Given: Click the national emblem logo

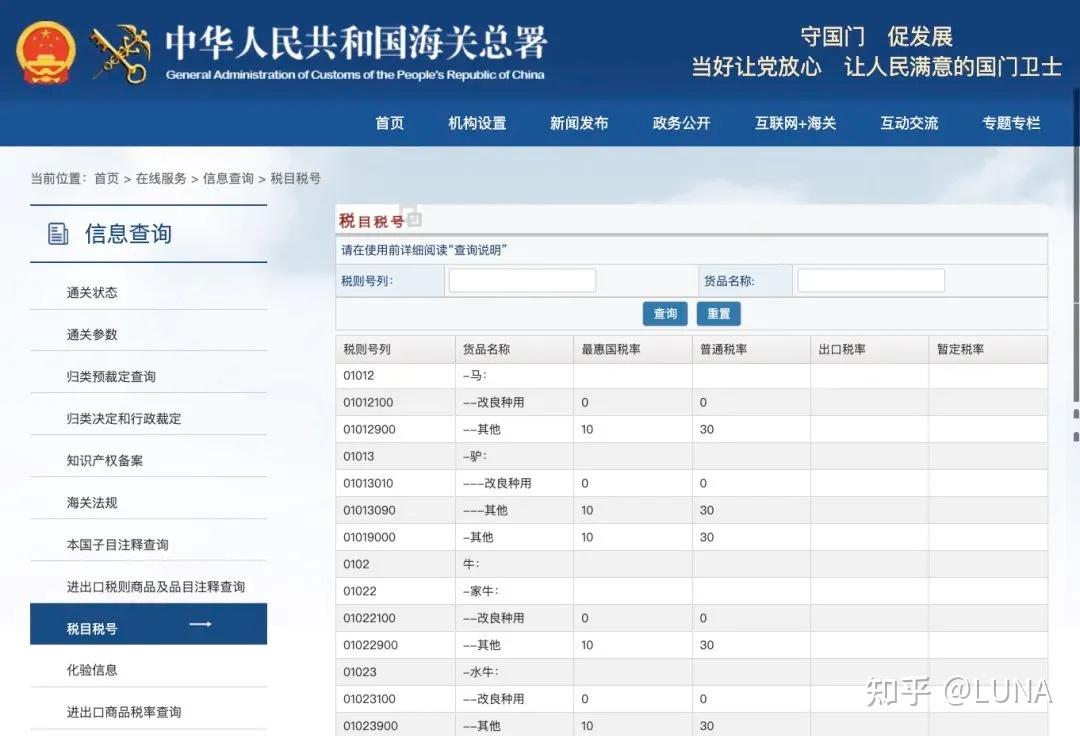Looking at the screenshot, I should [x=45, y=48].
